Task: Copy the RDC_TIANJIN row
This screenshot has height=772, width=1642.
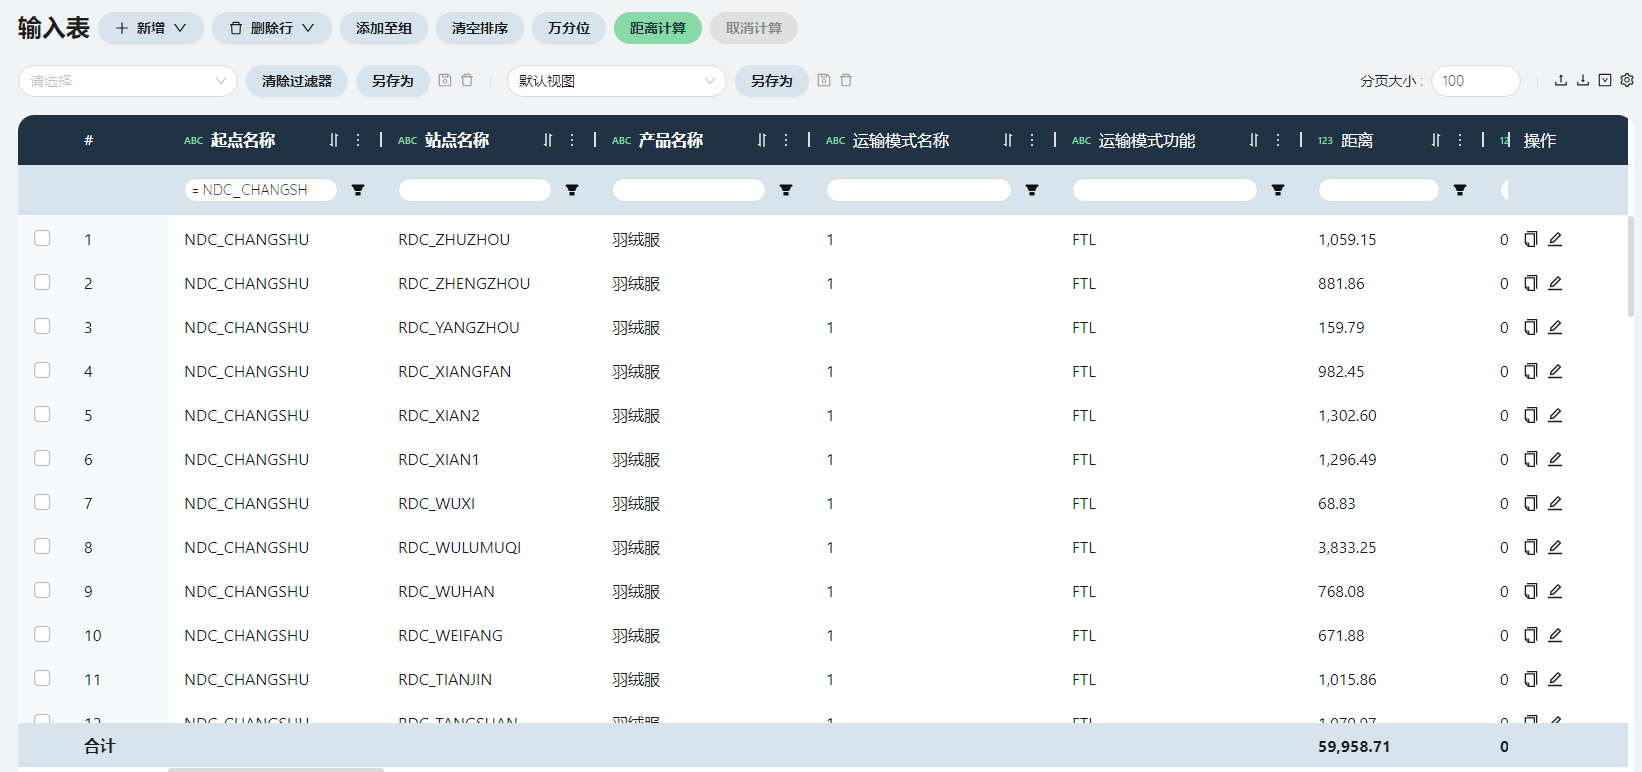Action: pos(1530,679)
